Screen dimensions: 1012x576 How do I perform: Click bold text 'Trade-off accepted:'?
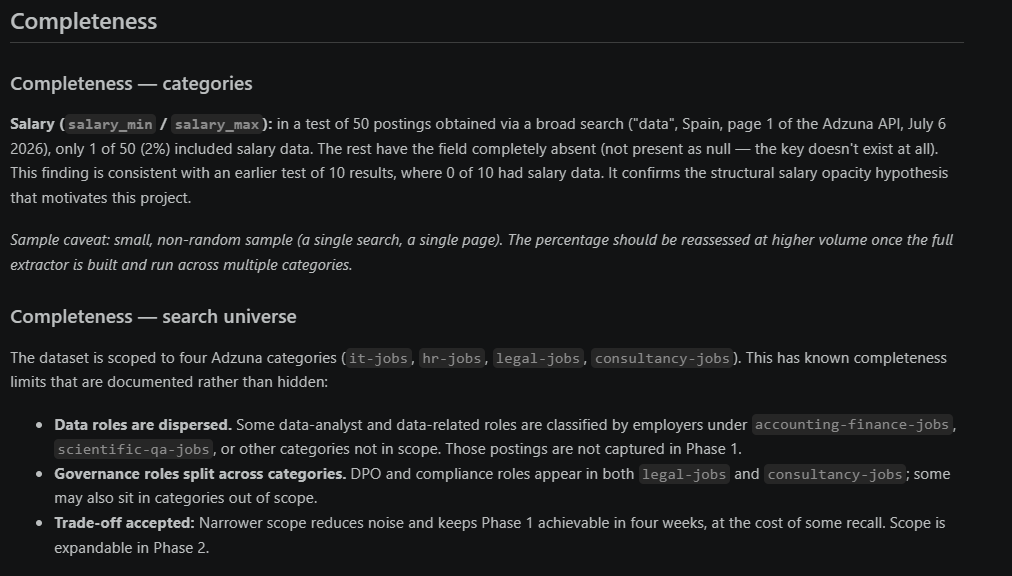124,523
